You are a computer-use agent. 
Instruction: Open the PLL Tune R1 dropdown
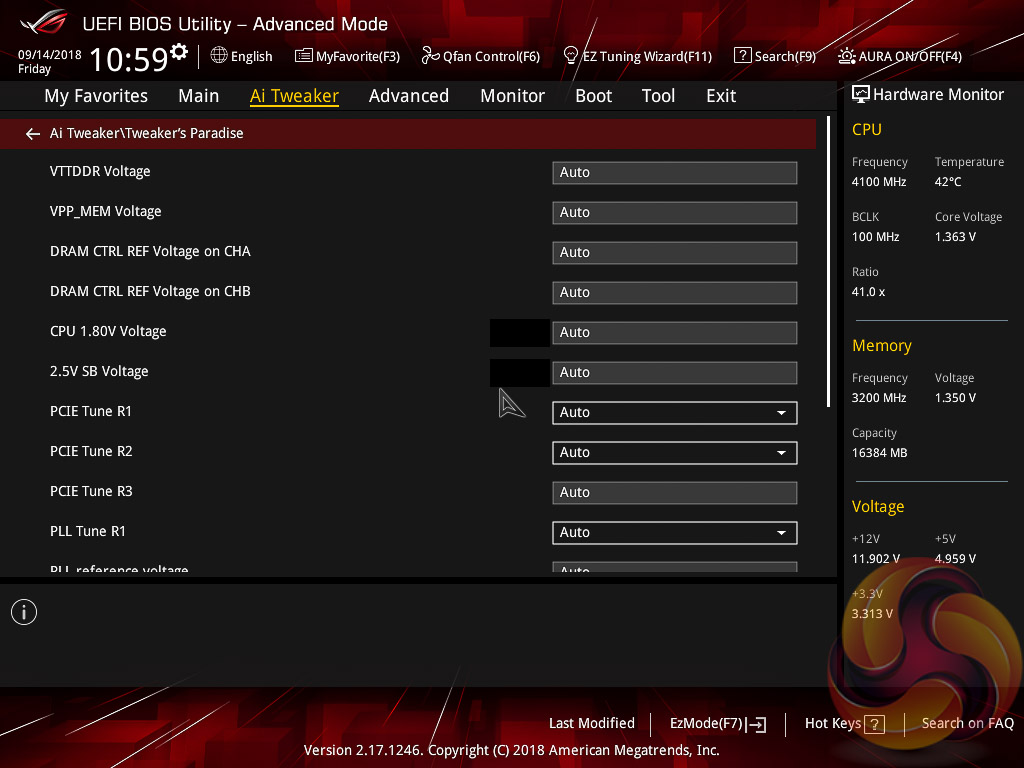[x=675, y=533]
